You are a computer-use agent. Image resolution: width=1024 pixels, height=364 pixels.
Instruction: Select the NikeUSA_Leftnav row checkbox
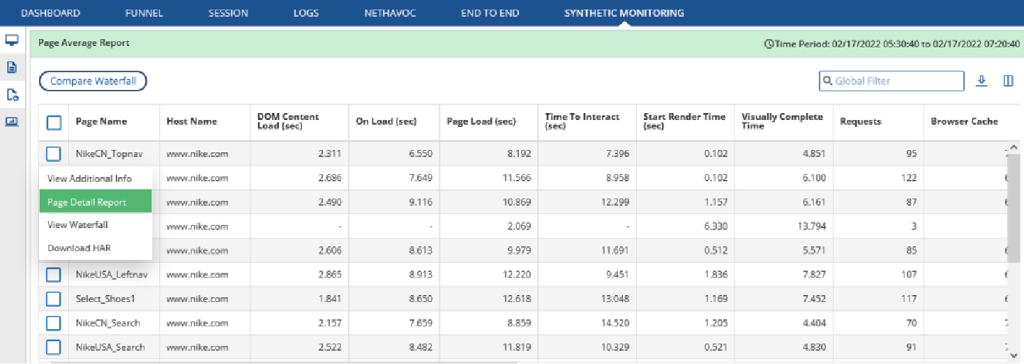[54, 274]
